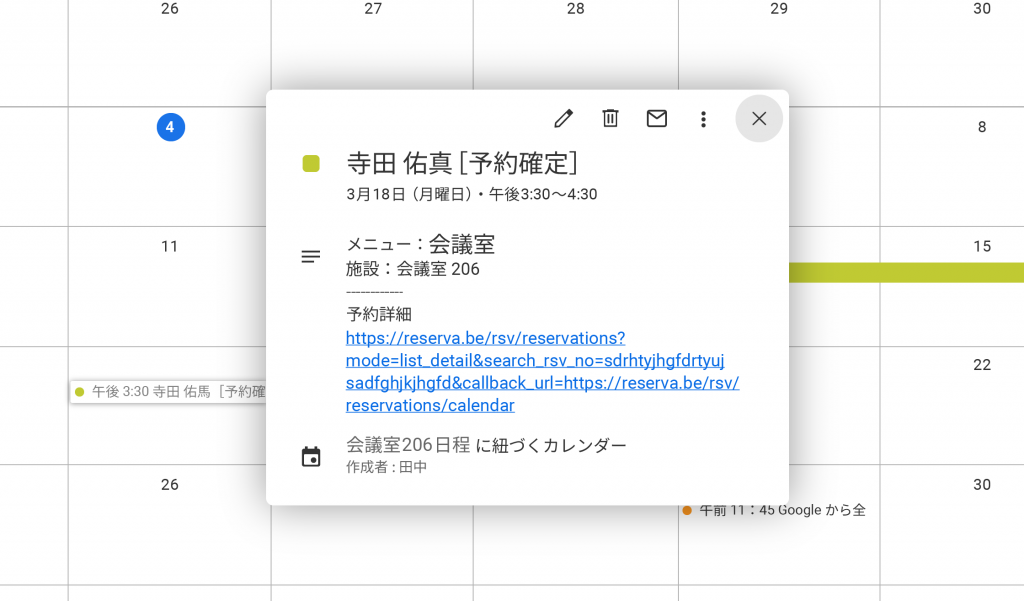Email guests using the envelope icon
Viewport: 1024px width, 601px height.
click(x=657, y=119)
